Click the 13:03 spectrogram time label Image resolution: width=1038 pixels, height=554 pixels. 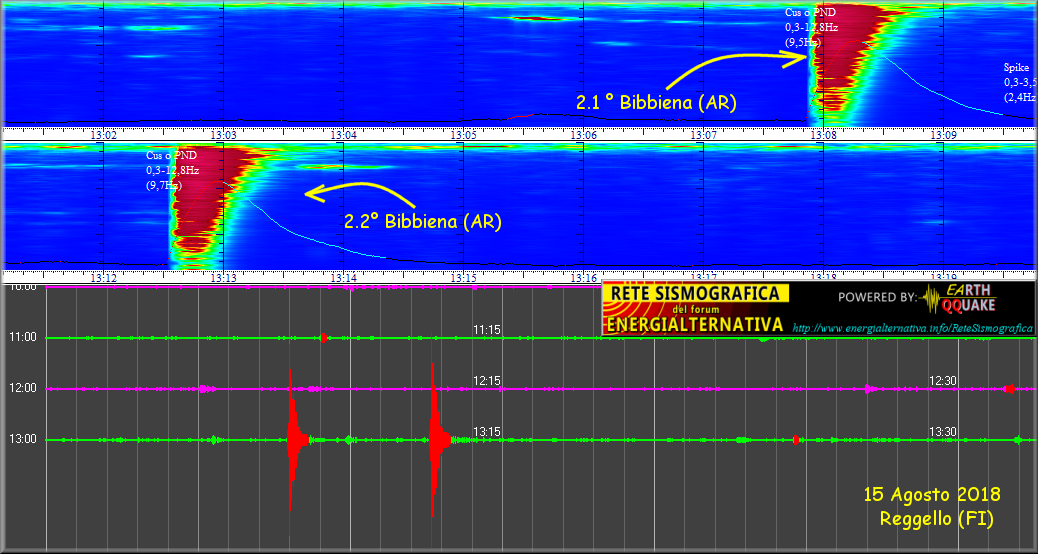(x=224, y=134)
